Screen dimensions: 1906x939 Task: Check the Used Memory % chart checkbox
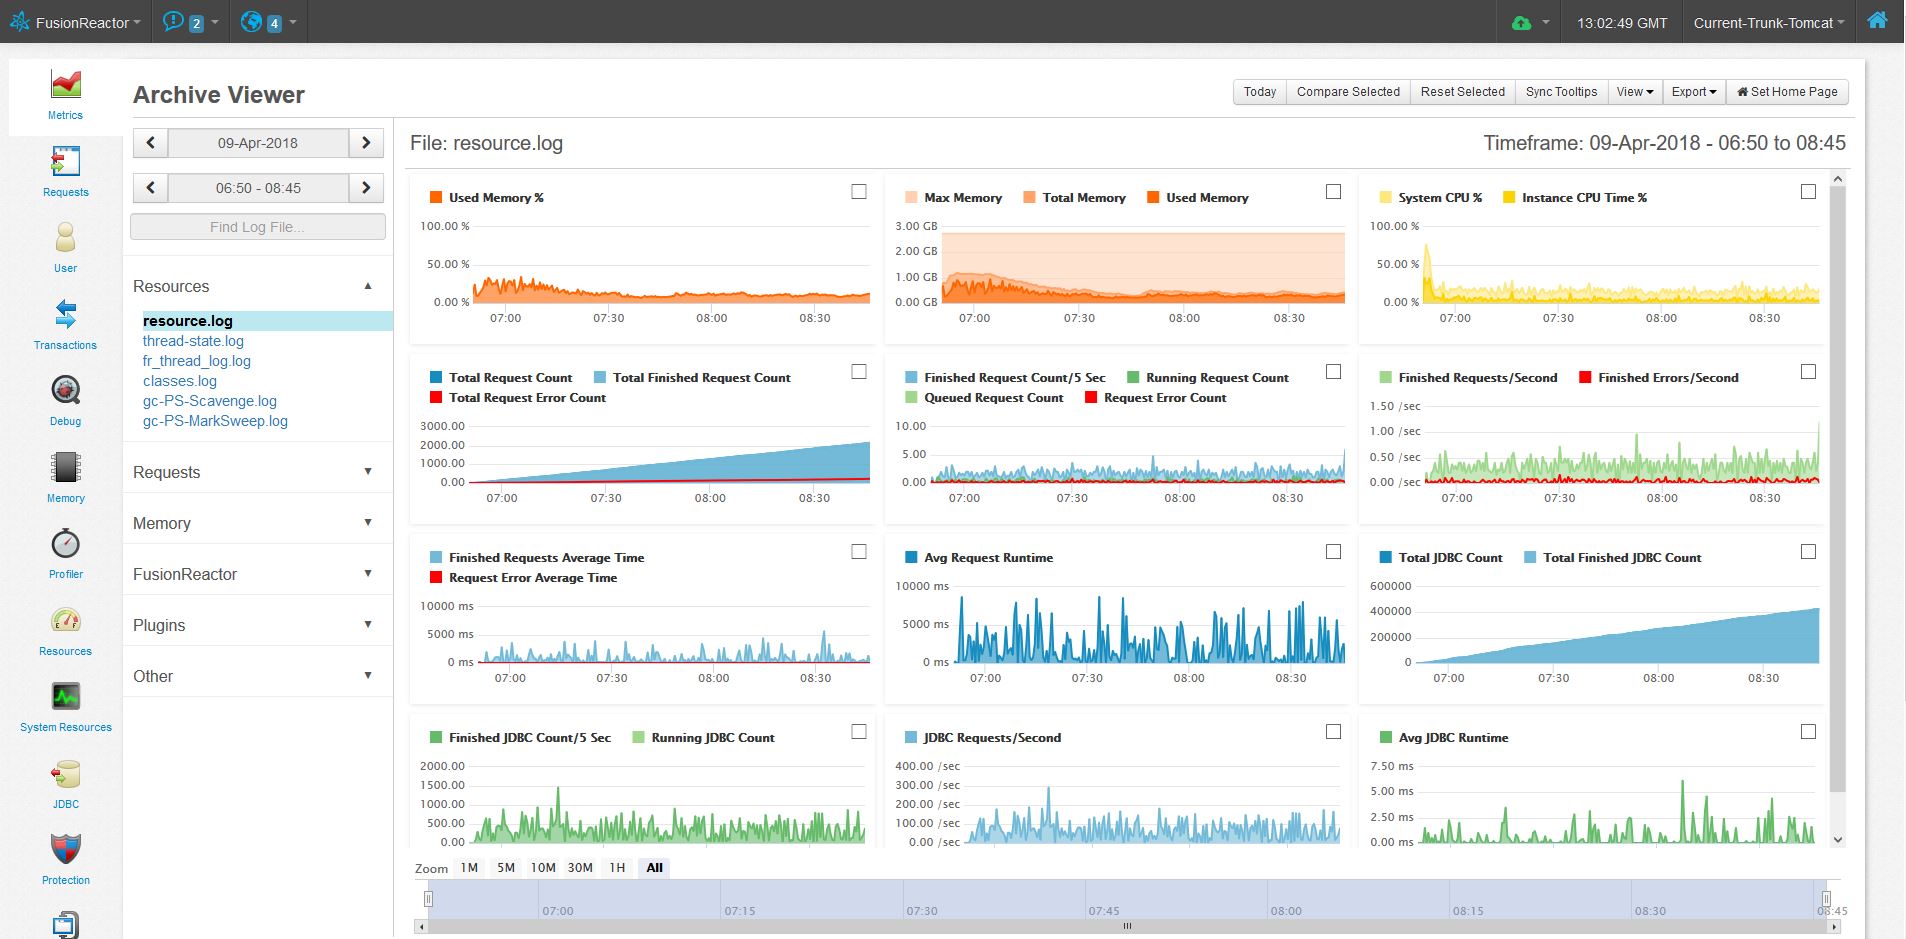pos(859,191)
